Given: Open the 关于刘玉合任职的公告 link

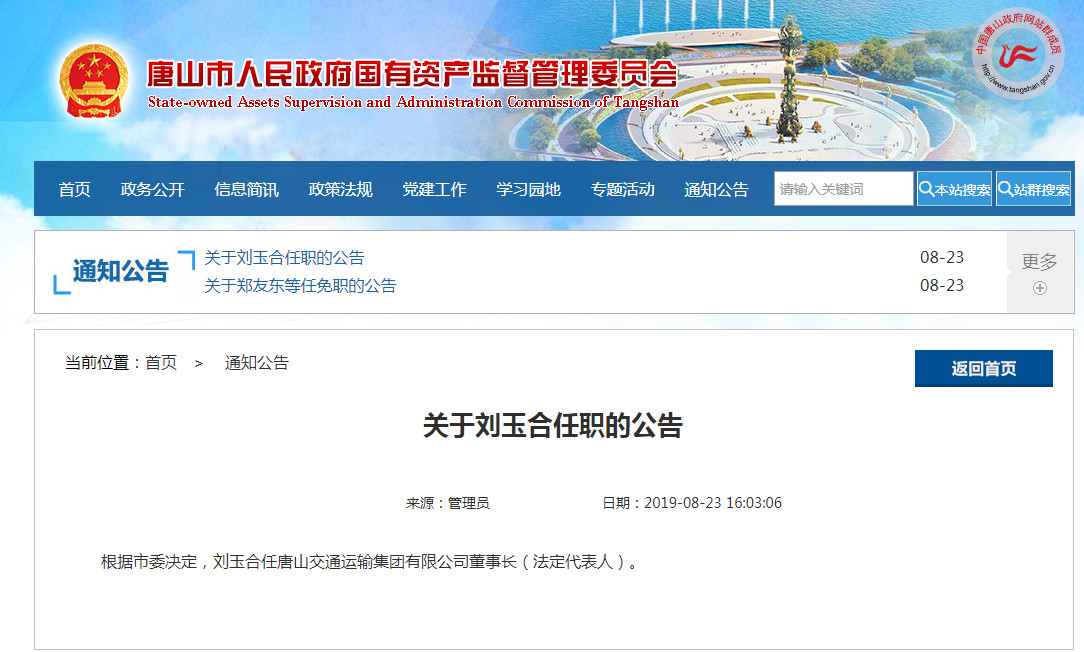Looking at the screenshot, I should [284, 258].
